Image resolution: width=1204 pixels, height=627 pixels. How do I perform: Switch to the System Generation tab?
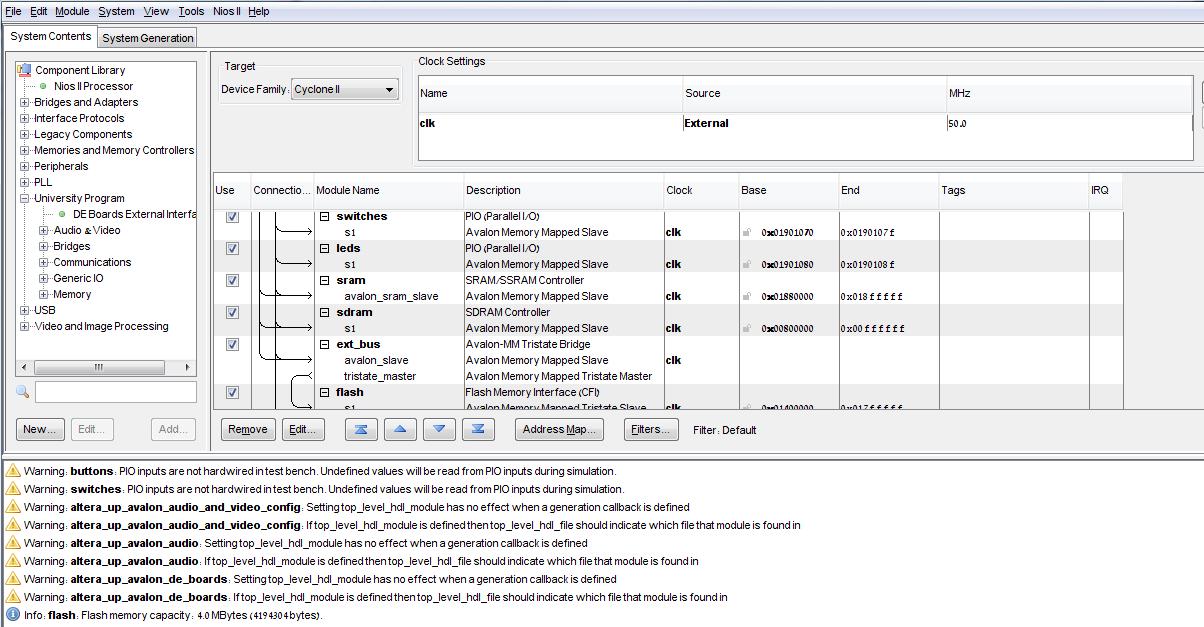point(148,38)
